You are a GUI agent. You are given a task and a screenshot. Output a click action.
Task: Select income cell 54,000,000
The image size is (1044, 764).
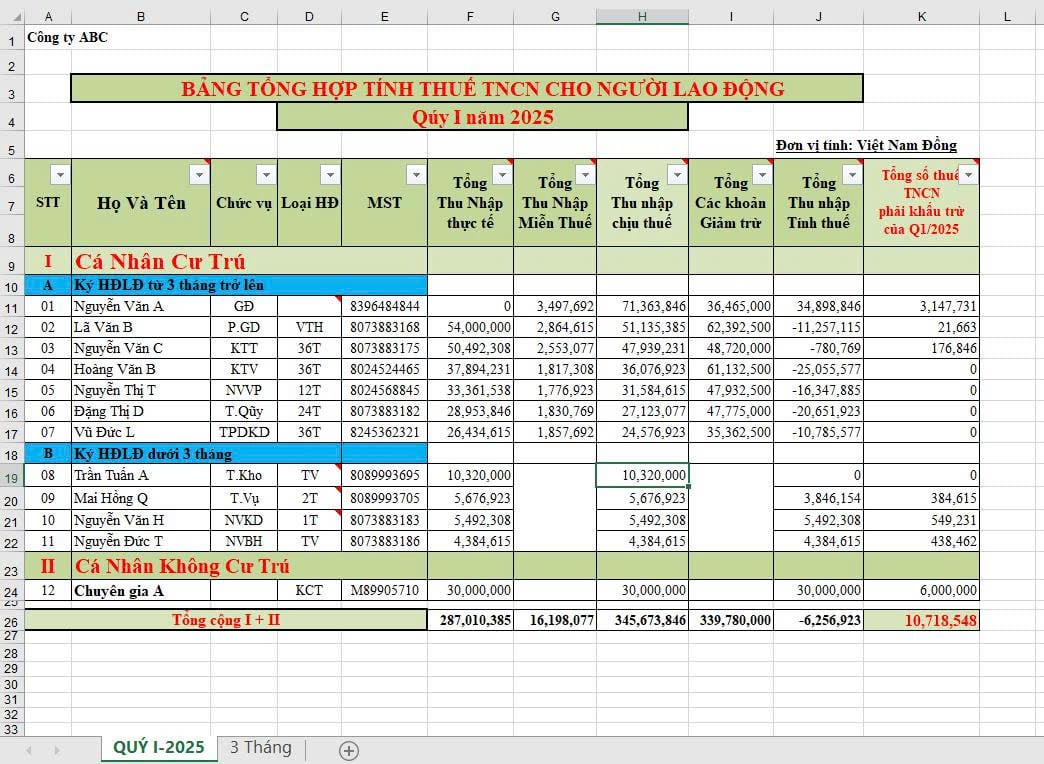click(x=470, y=327)
